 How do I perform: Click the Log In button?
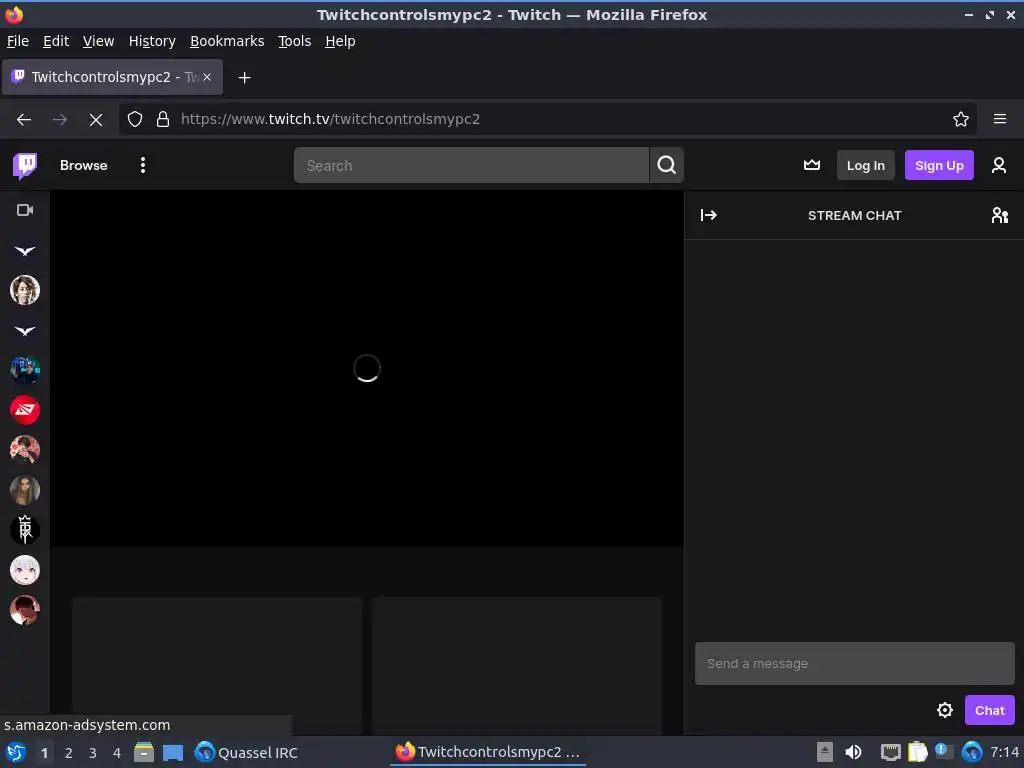coord(865,165)
